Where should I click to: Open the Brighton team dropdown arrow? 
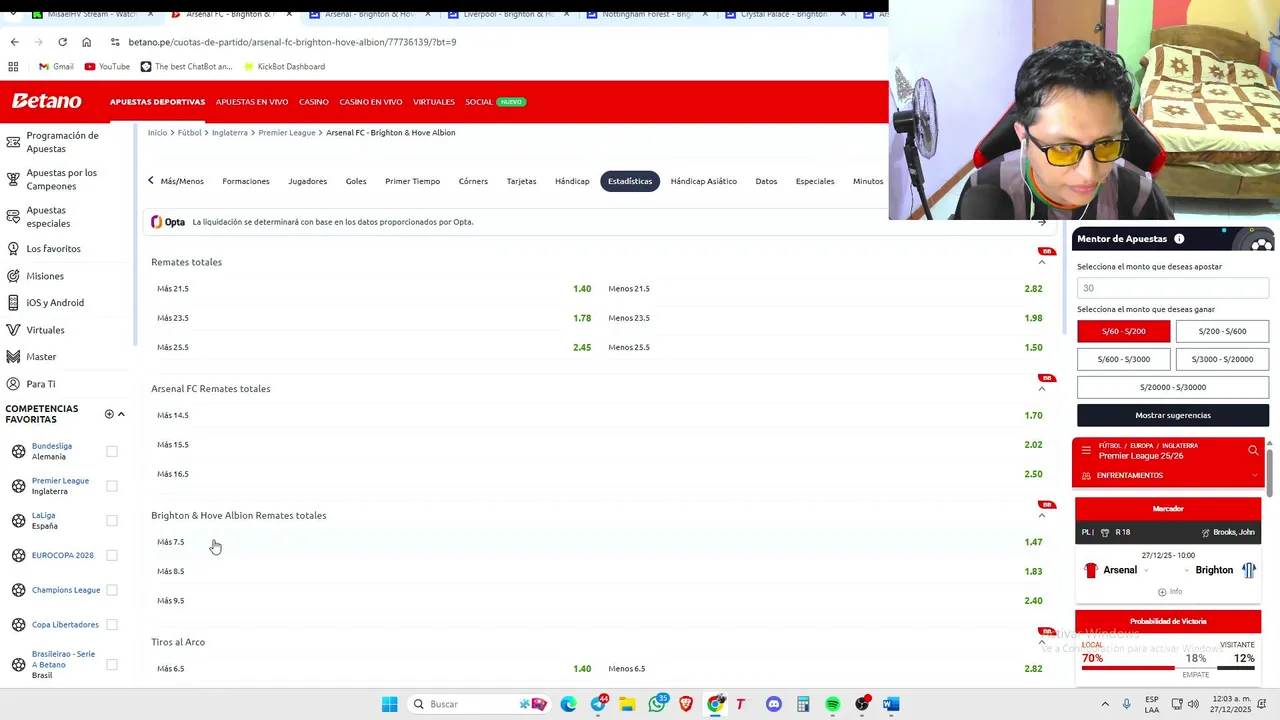pos(1187,570)
